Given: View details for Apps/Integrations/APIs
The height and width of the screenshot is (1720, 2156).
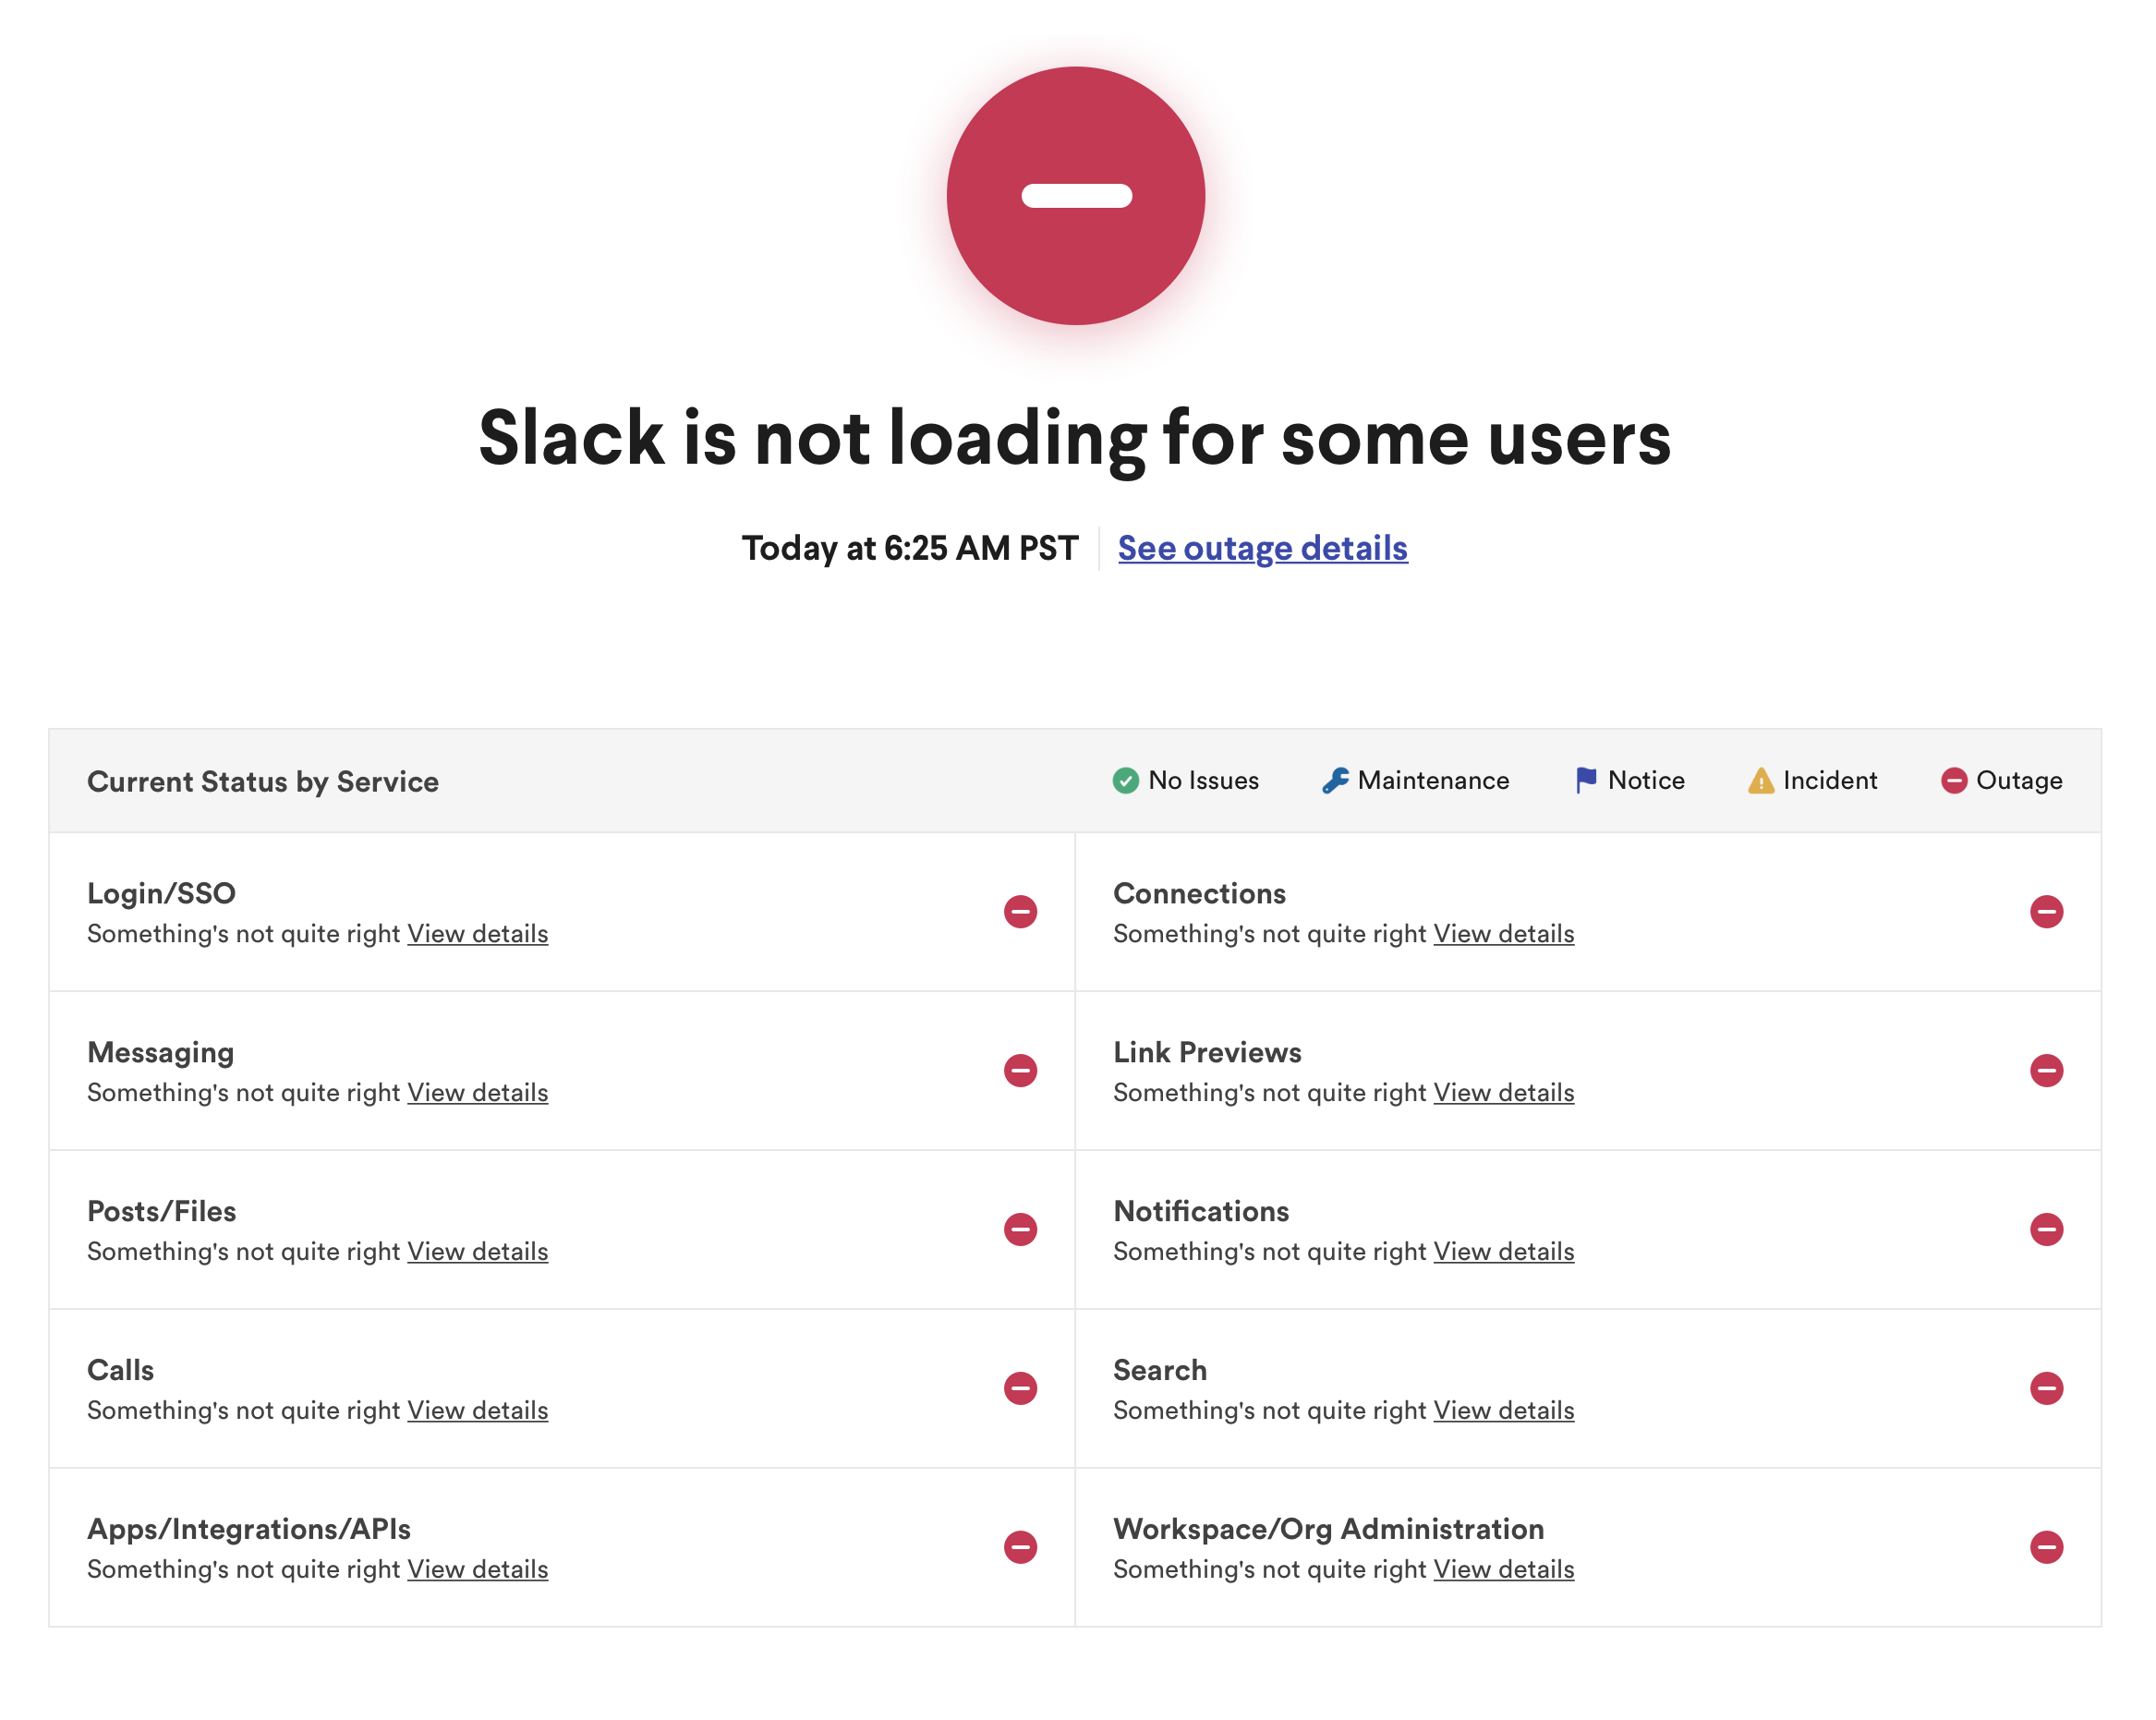Looking at the screenshot, I should click(477, 1569).
